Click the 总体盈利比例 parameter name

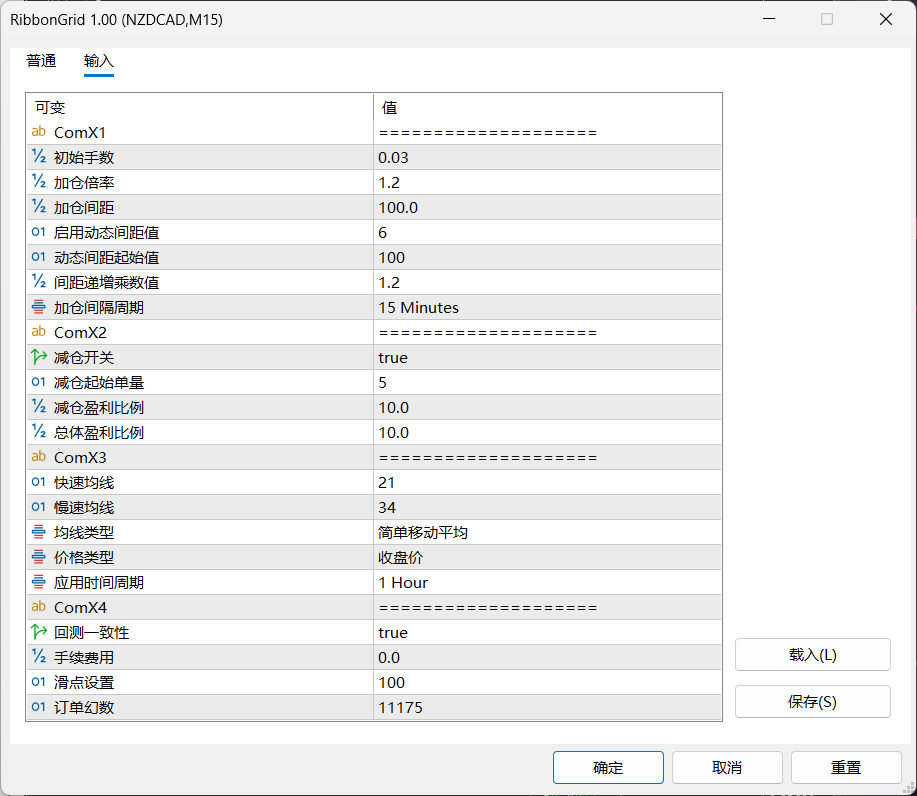(x=99, y=433)
